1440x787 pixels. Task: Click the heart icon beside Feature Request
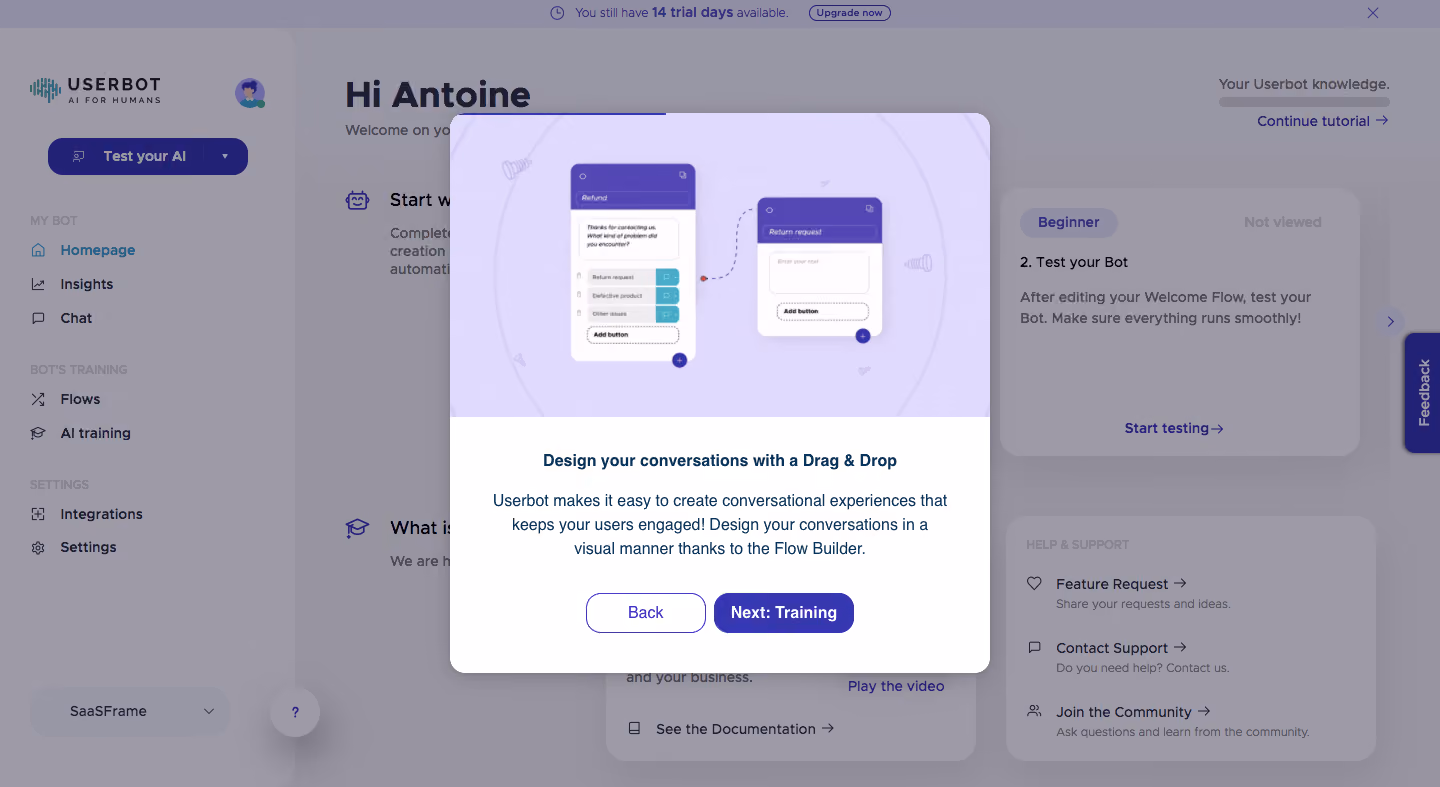click(1034, 583)
